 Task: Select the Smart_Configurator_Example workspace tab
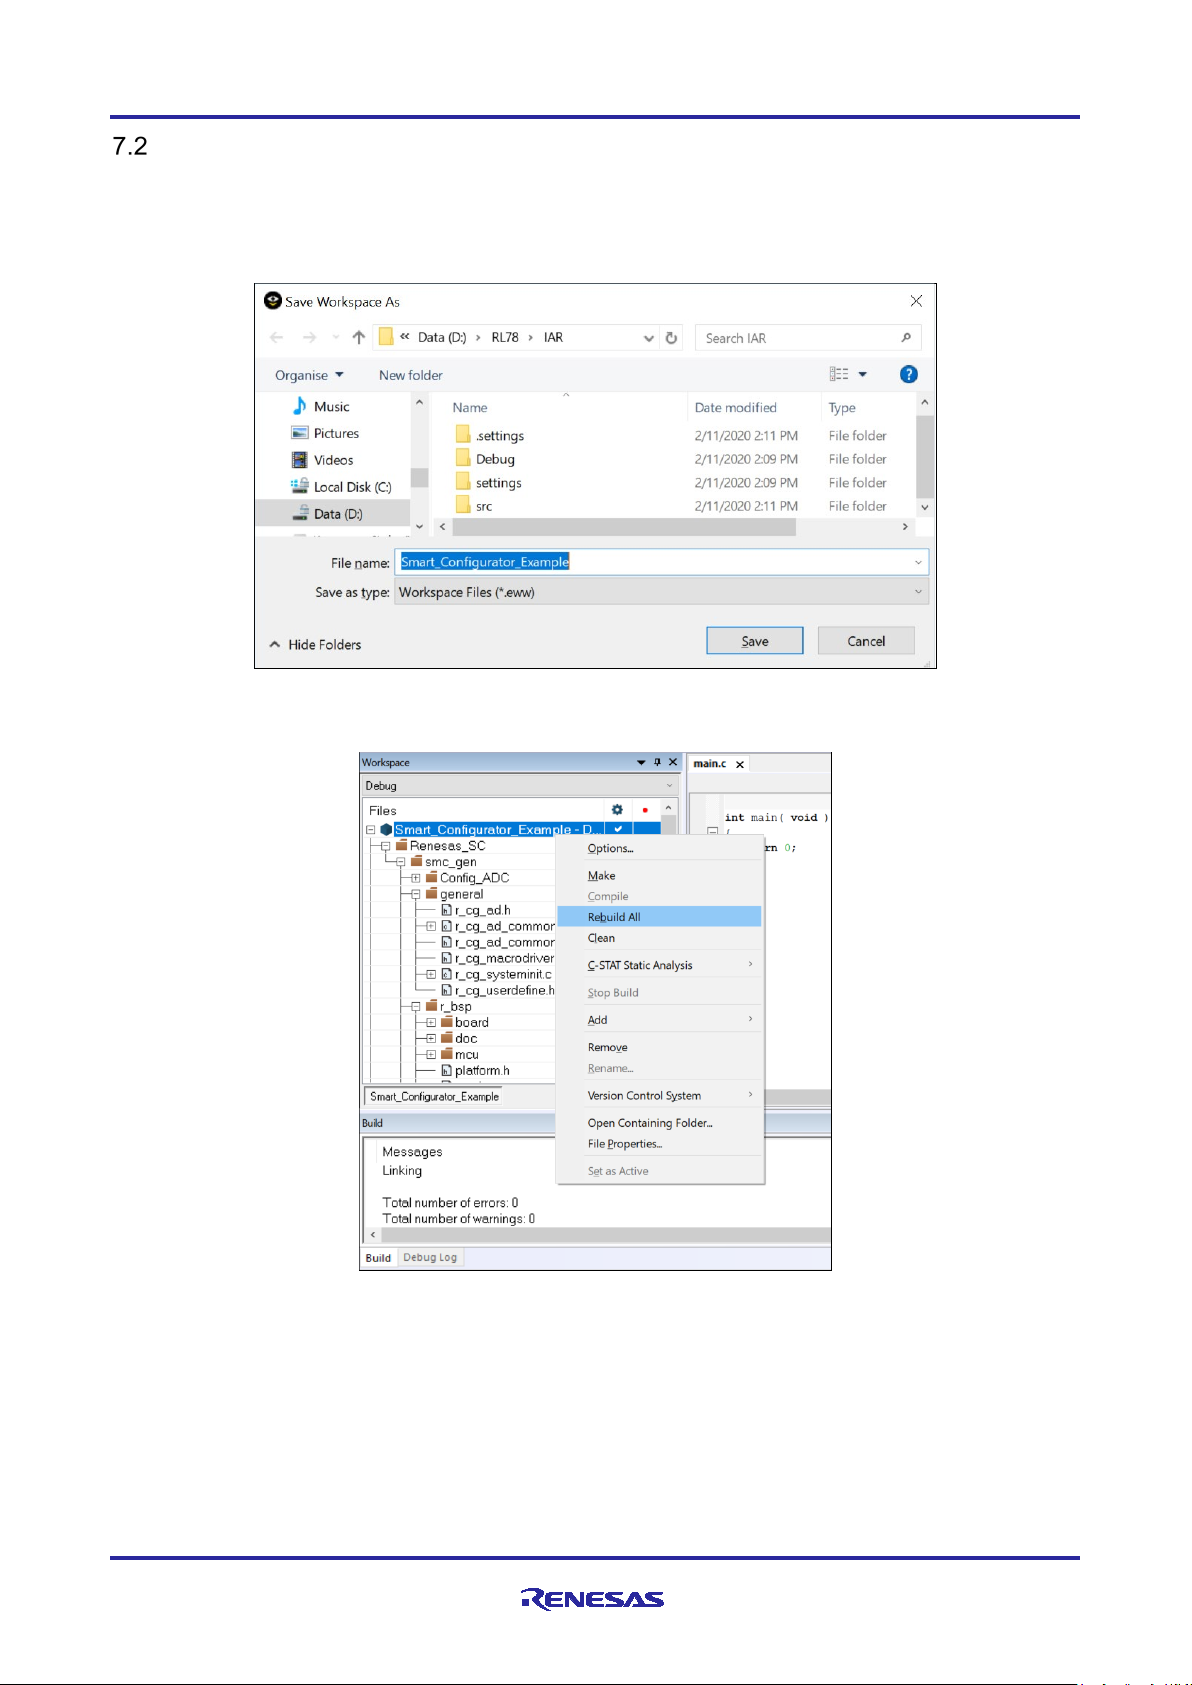click(434, 1097)
